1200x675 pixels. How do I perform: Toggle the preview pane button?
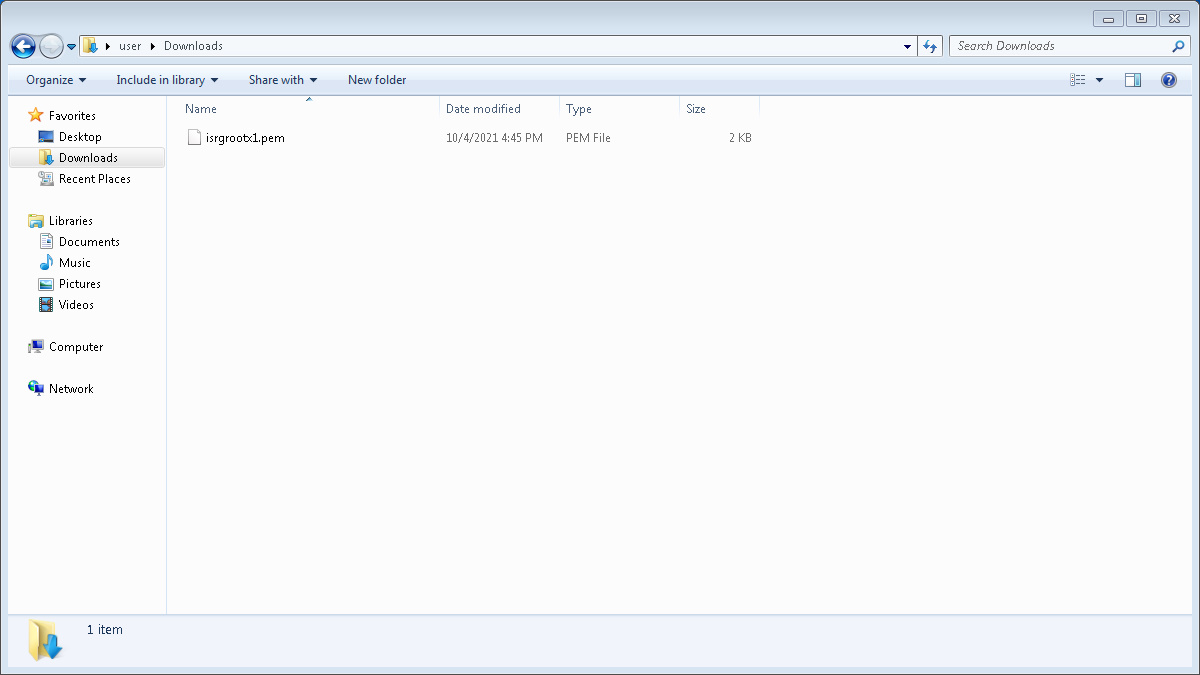pos(1133,80)
